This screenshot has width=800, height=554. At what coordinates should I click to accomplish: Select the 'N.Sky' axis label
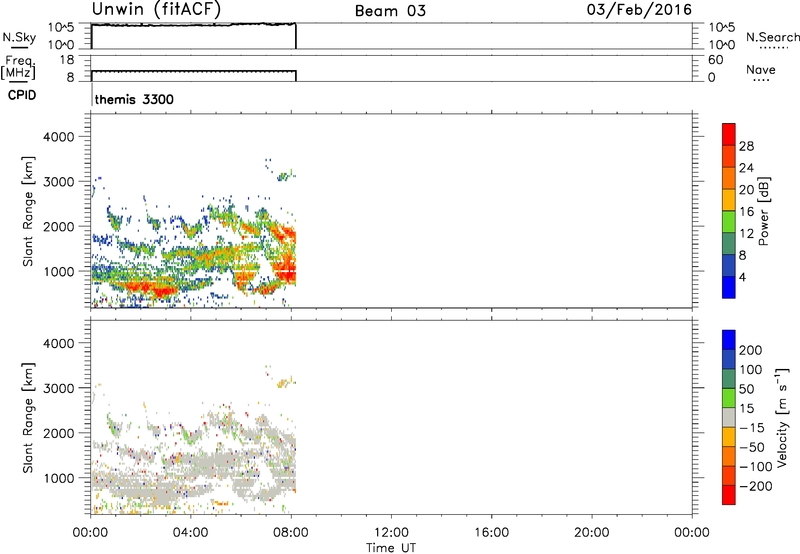pos(19,37)
